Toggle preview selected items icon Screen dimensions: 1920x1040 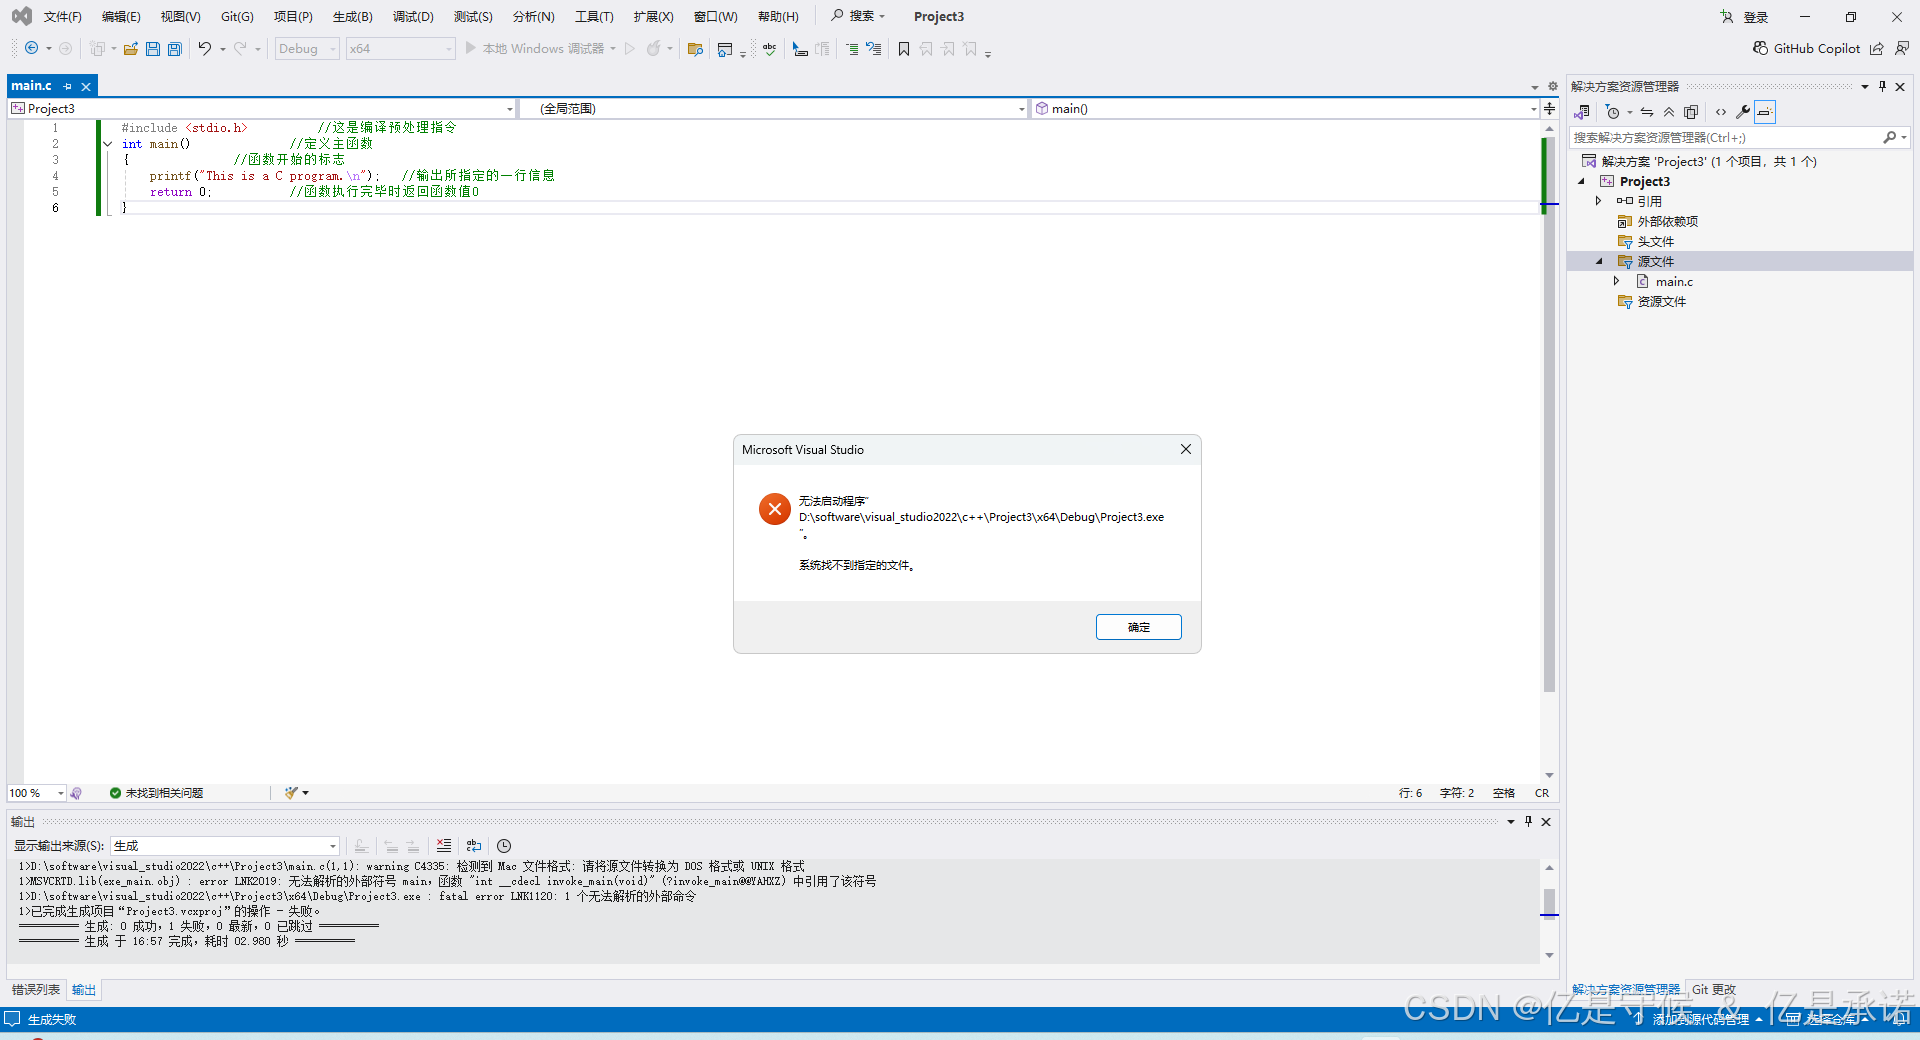coord(1765,112)
